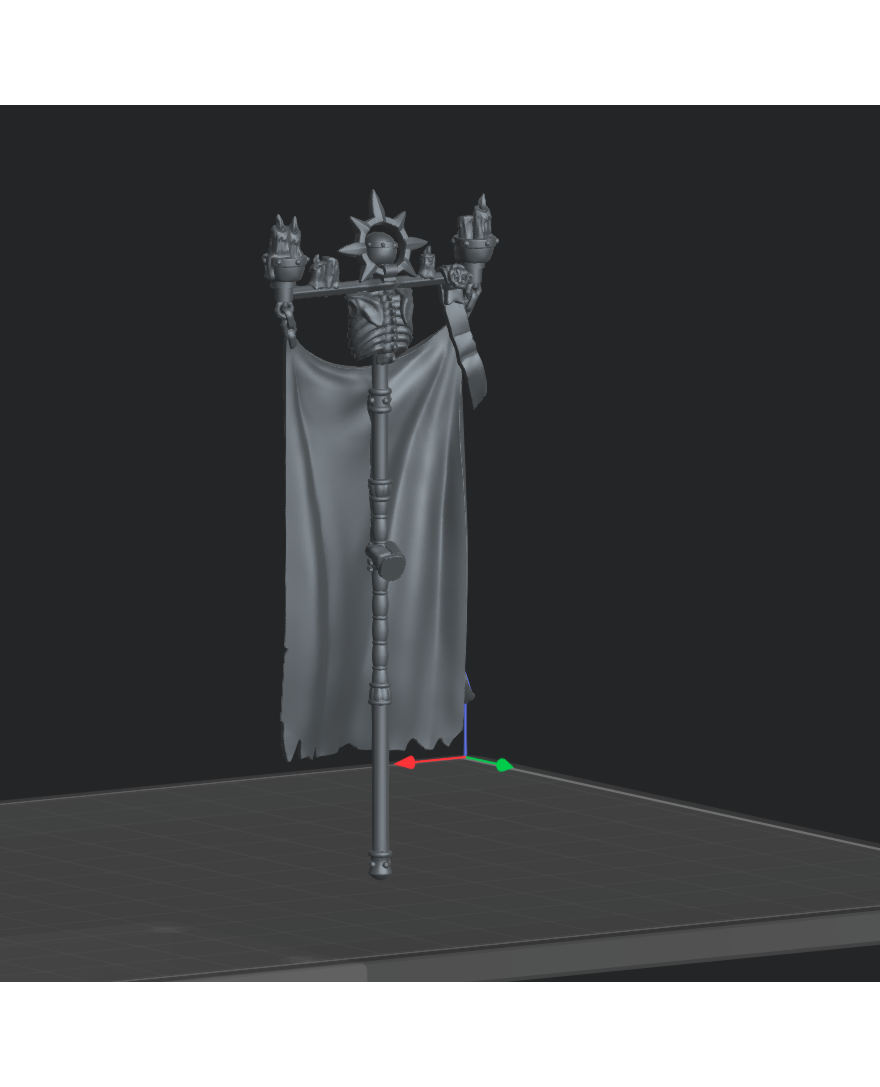Select the sphere at the star's center

(x=381, y=247)
